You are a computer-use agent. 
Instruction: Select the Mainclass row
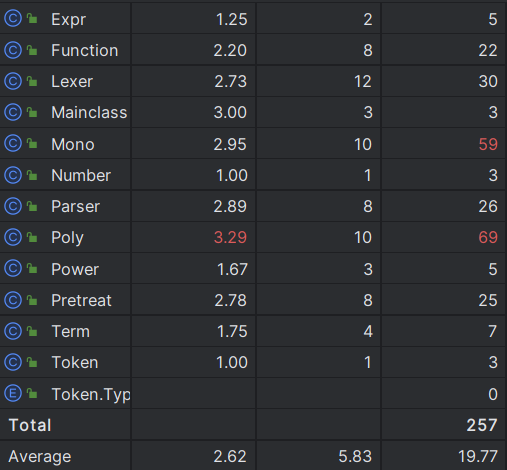point(253,112)
